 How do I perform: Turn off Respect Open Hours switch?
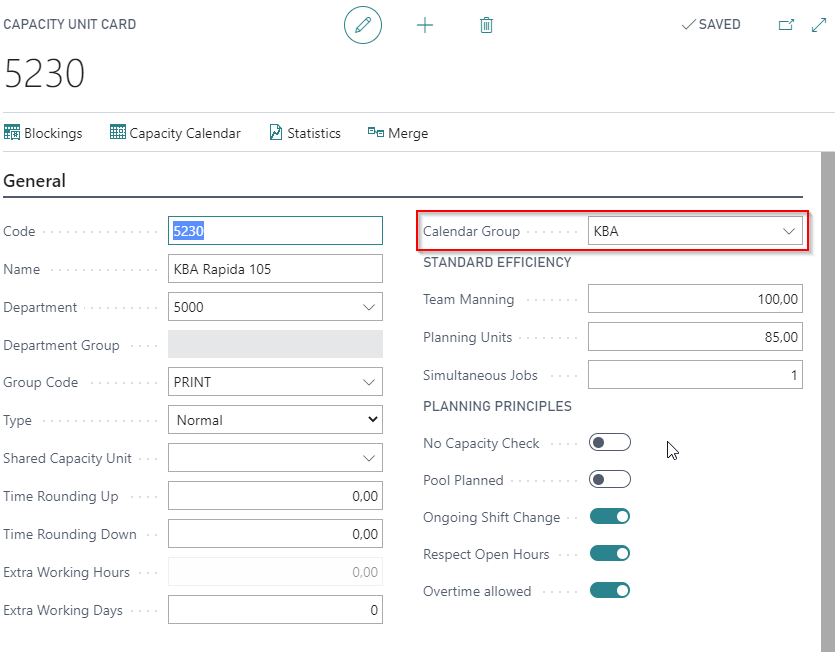[x=610, y=553]
